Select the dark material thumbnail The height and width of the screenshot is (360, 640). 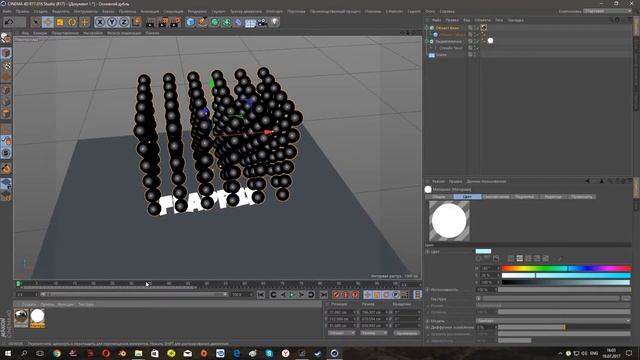tap(21, 318)
